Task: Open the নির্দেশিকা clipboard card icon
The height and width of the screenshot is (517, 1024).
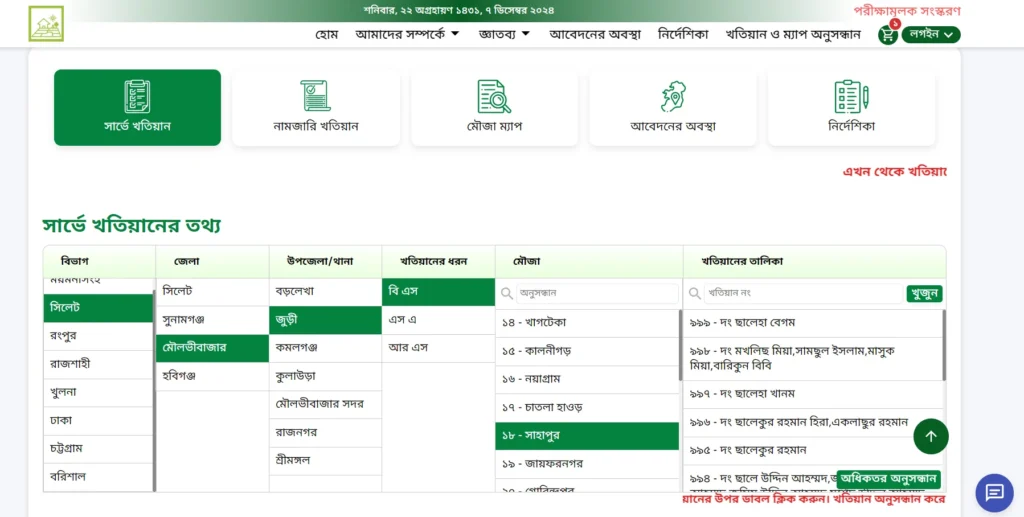Action: [x=851, y=96]
